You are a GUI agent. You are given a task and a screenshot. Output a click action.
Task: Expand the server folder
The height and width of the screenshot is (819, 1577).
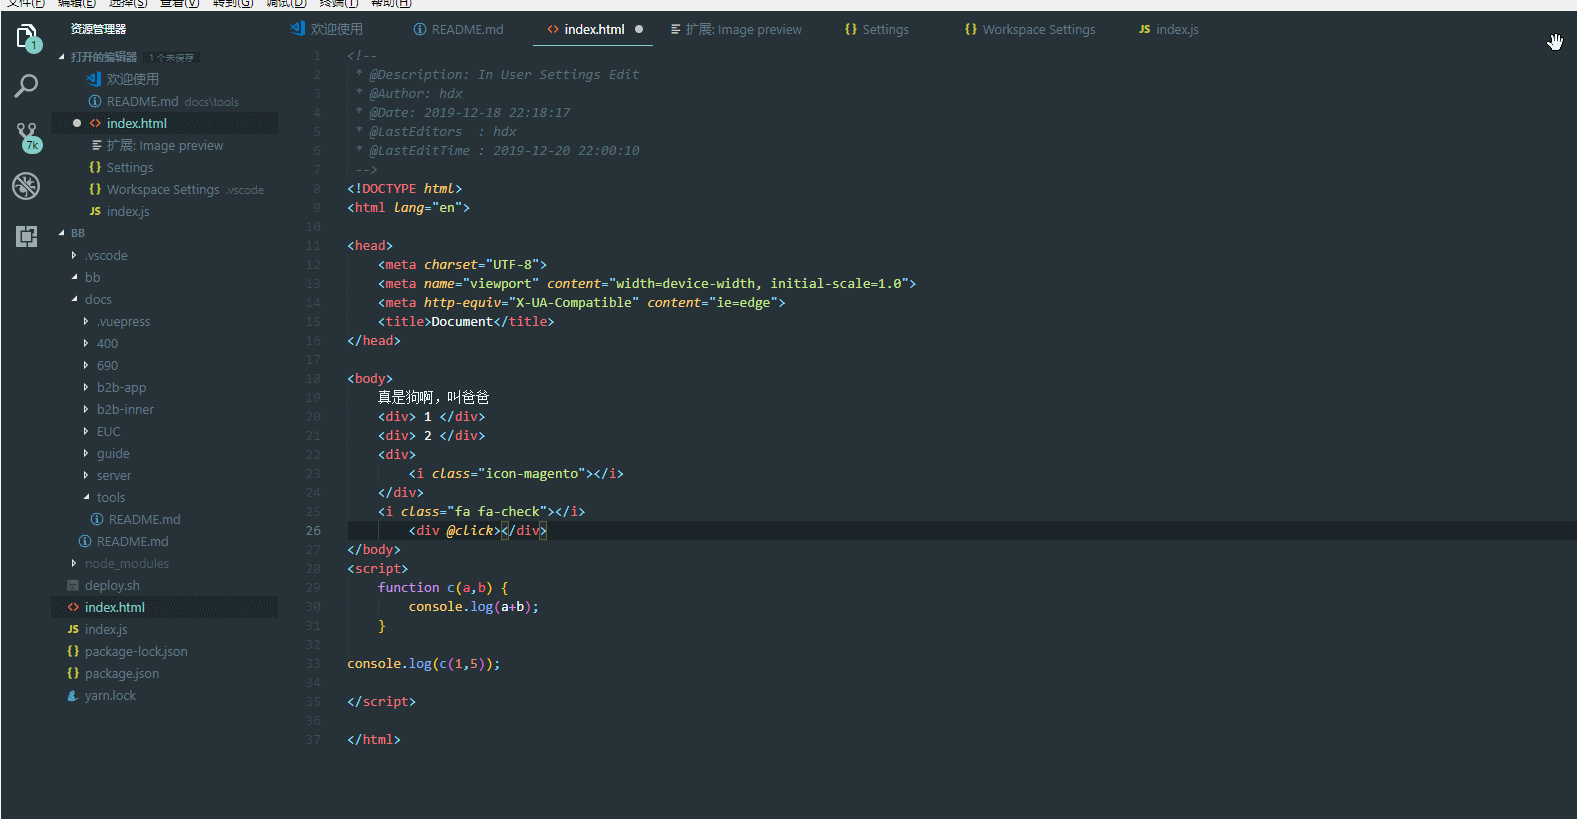(x=86, y=475)
